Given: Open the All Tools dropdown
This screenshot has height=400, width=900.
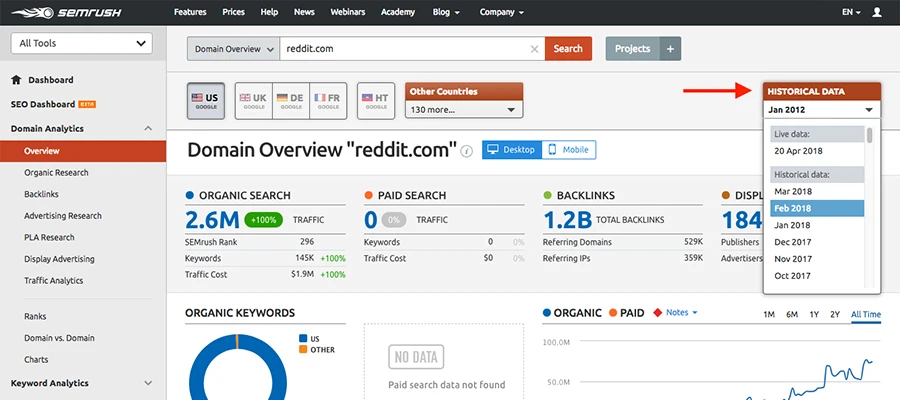Looking at the screenshot, I should click(x=81, y=43).
